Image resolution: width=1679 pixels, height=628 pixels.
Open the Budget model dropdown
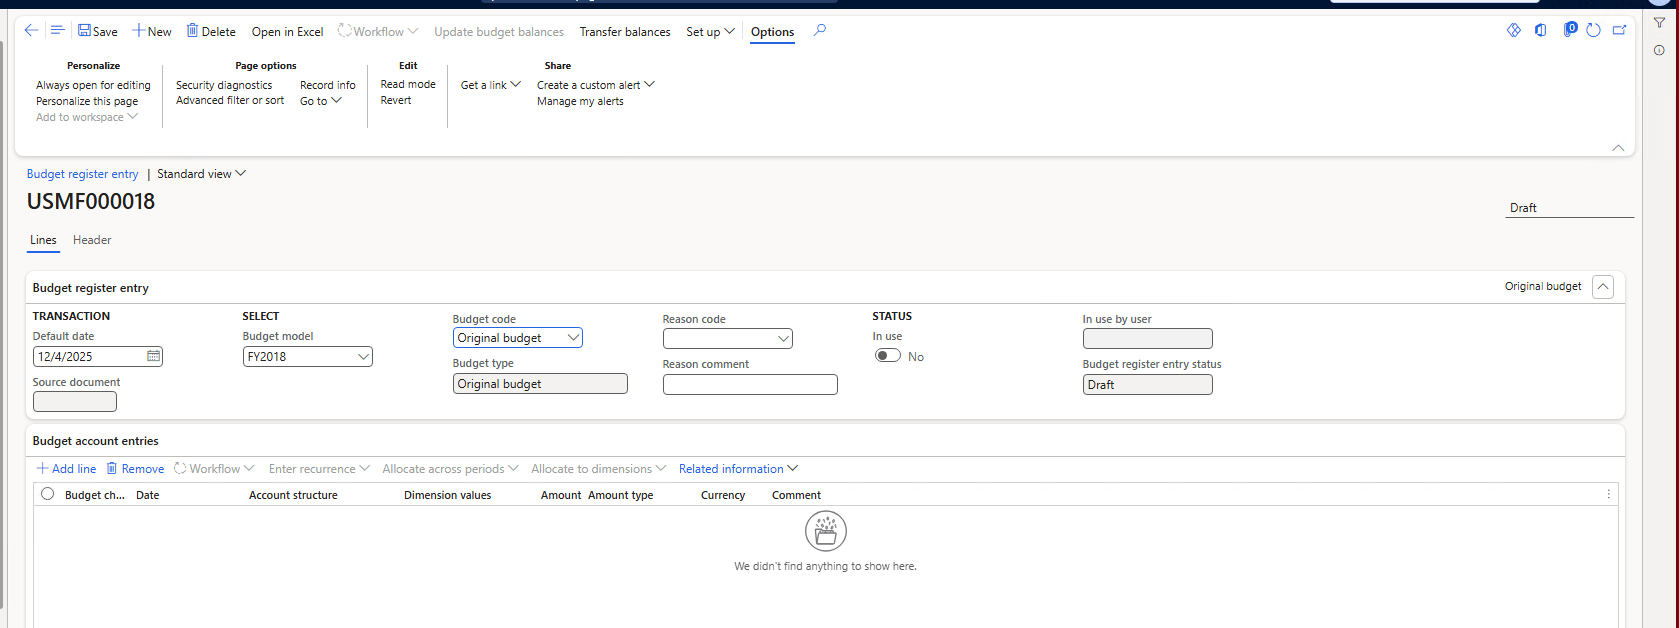[363, 357]
